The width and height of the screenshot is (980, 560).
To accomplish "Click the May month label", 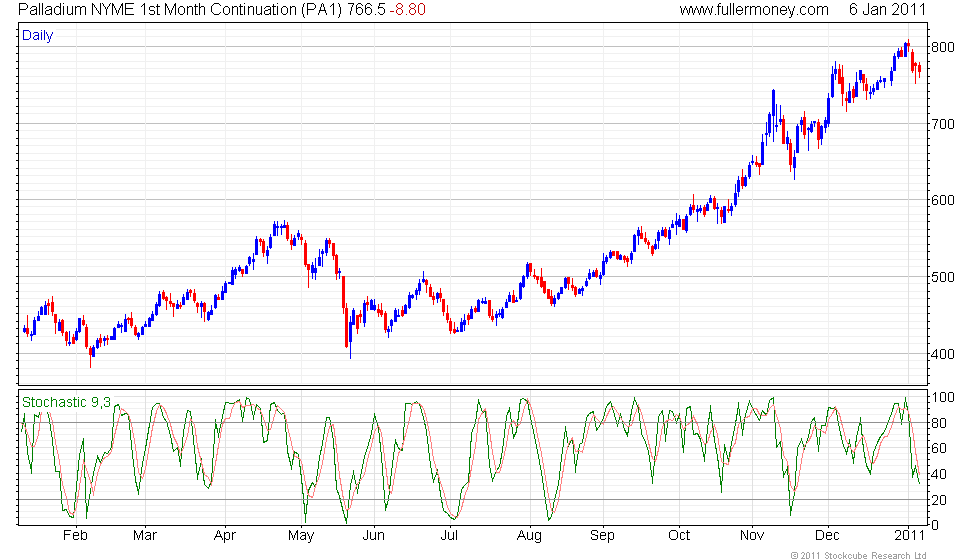I will pyautogui.click(x=301, y=536).
